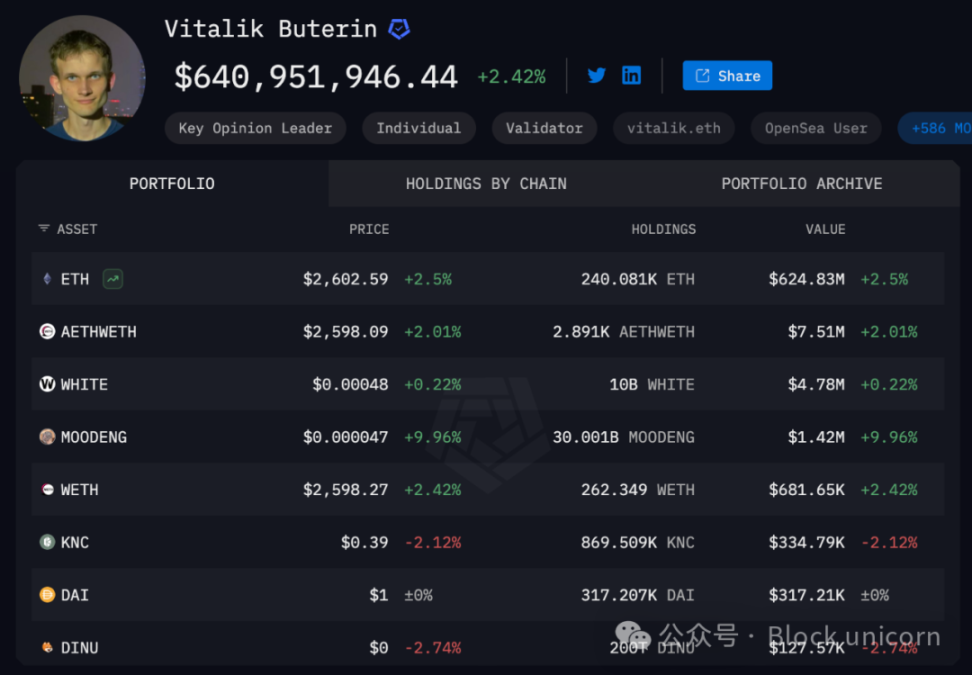Open the LinkedIn profile icon
This screenshot has width=972, height=675.
(x=632, y=76)
